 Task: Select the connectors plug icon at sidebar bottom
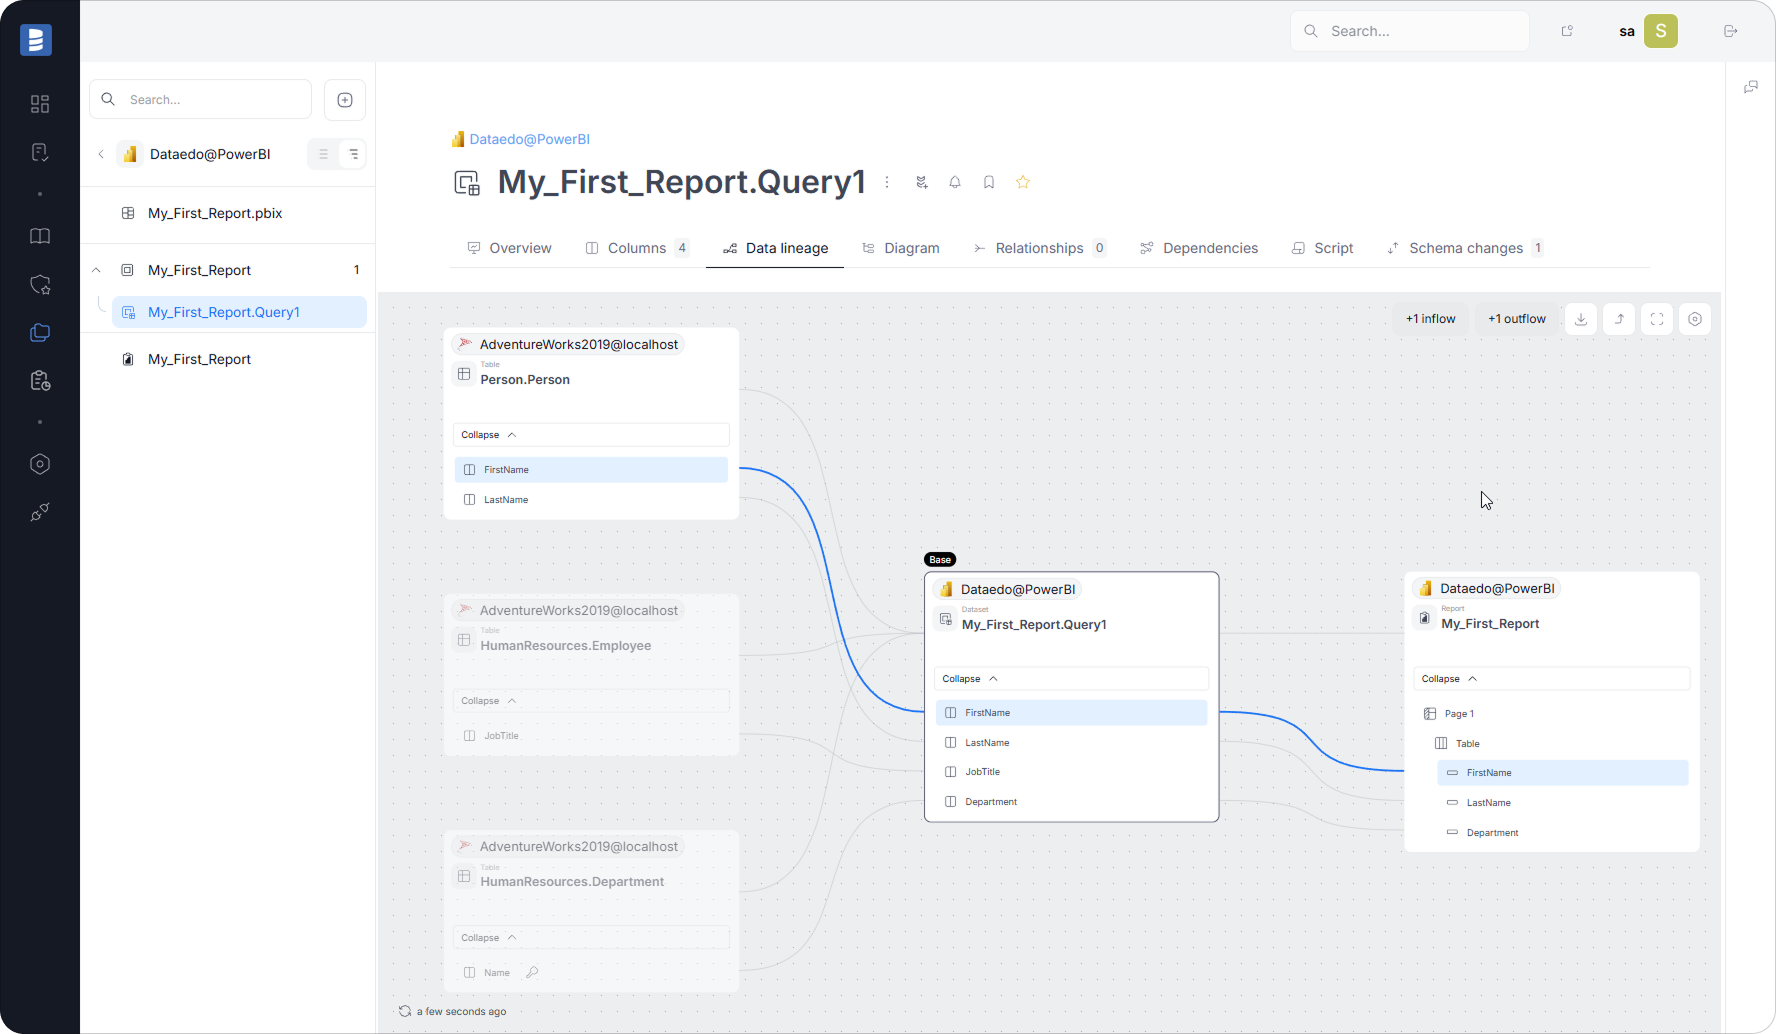coord(40,512)
